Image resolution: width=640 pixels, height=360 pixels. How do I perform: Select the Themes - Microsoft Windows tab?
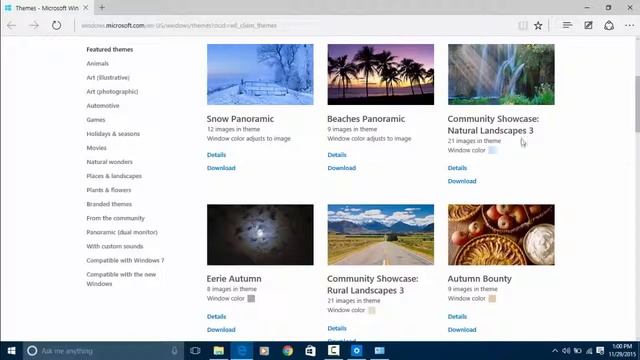pos(47,8)
